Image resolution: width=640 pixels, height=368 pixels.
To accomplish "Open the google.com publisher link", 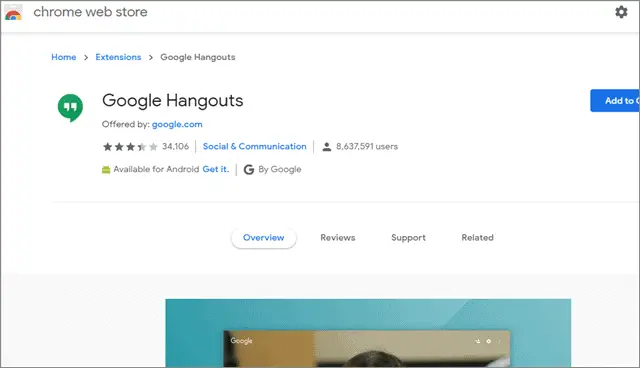I will [x=177, y=124].
